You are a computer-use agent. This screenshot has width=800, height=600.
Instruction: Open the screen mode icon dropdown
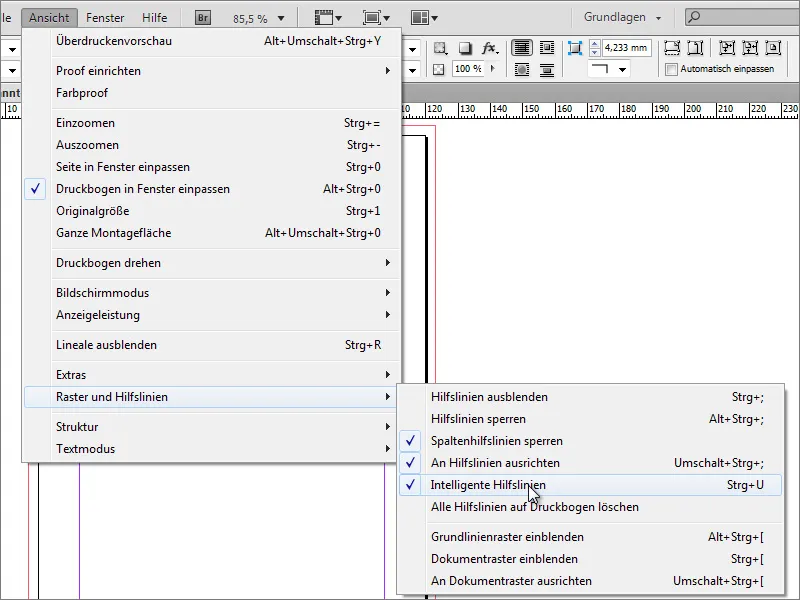coord(376,18)
